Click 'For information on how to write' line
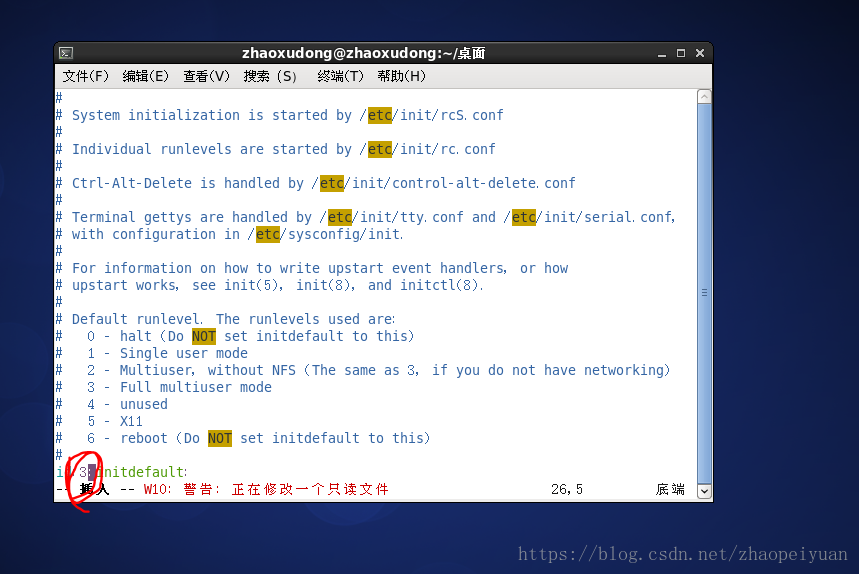This screenshot has height=574, width=859. click(x=312, y=268)
